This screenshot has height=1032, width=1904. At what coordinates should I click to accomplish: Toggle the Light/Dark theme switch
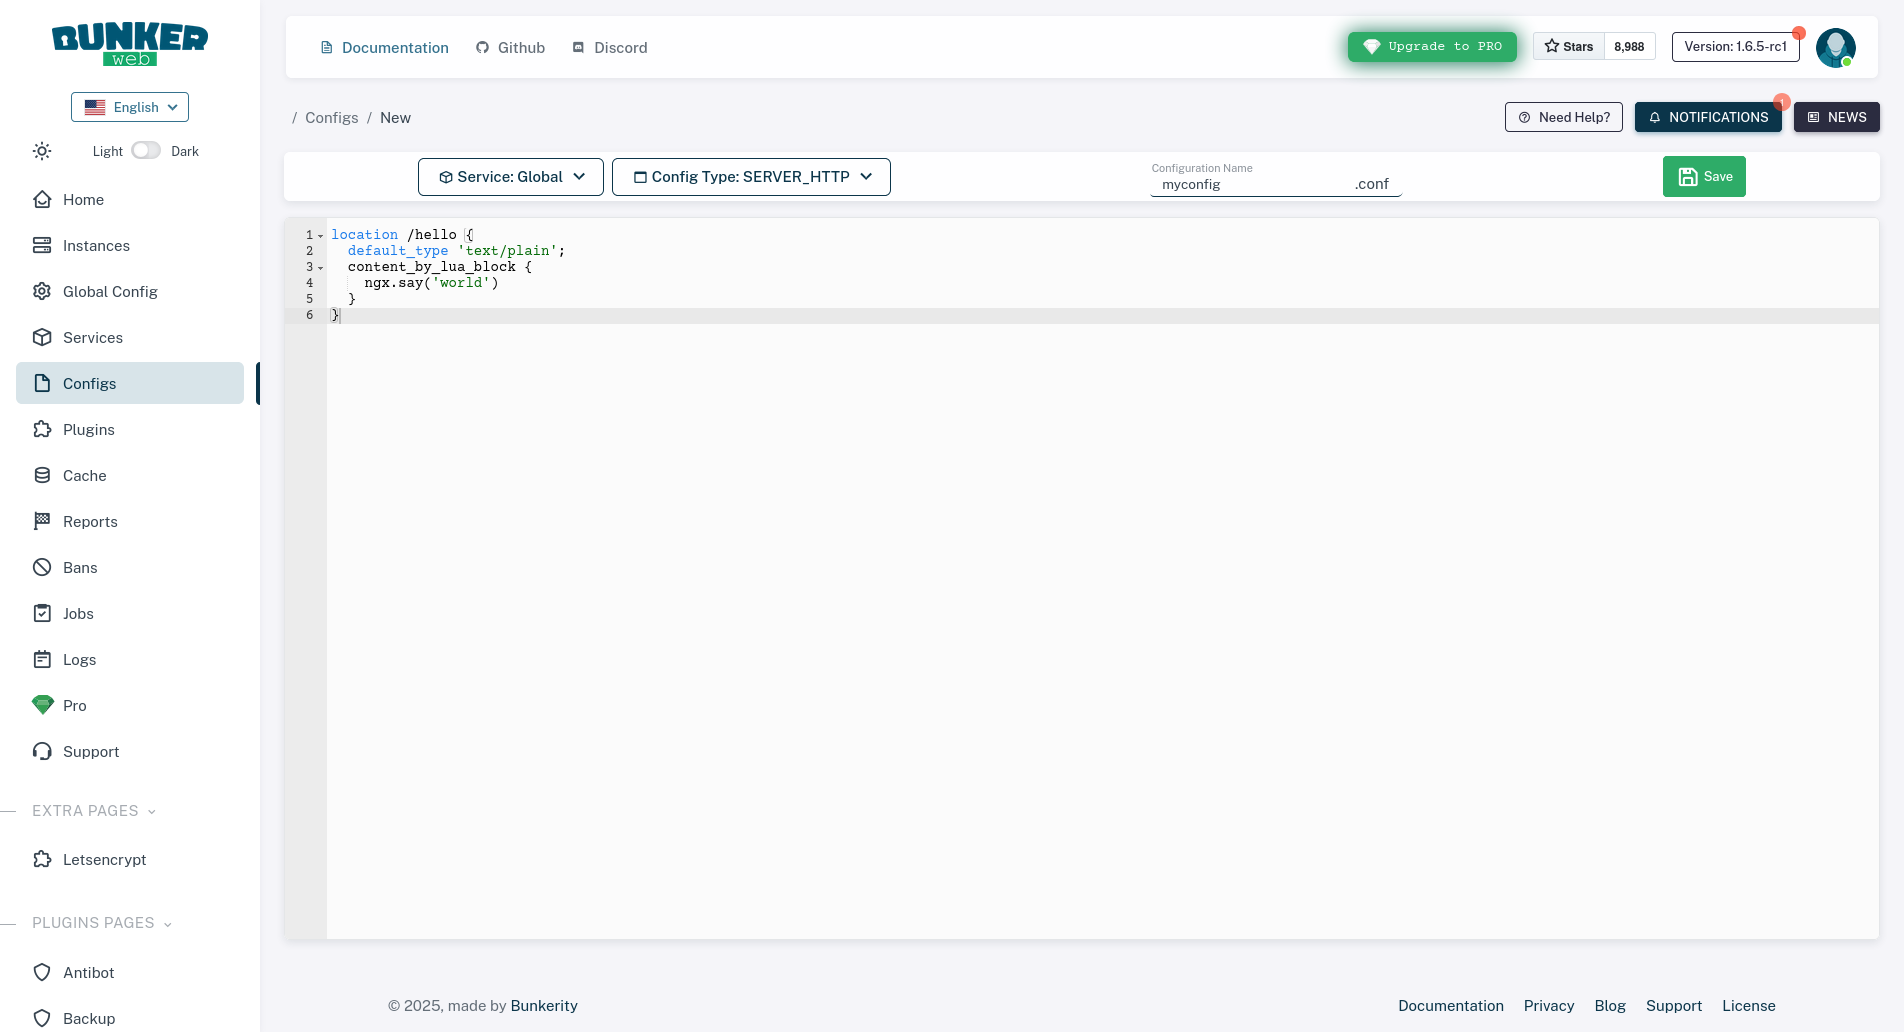(x=145, y=149)
